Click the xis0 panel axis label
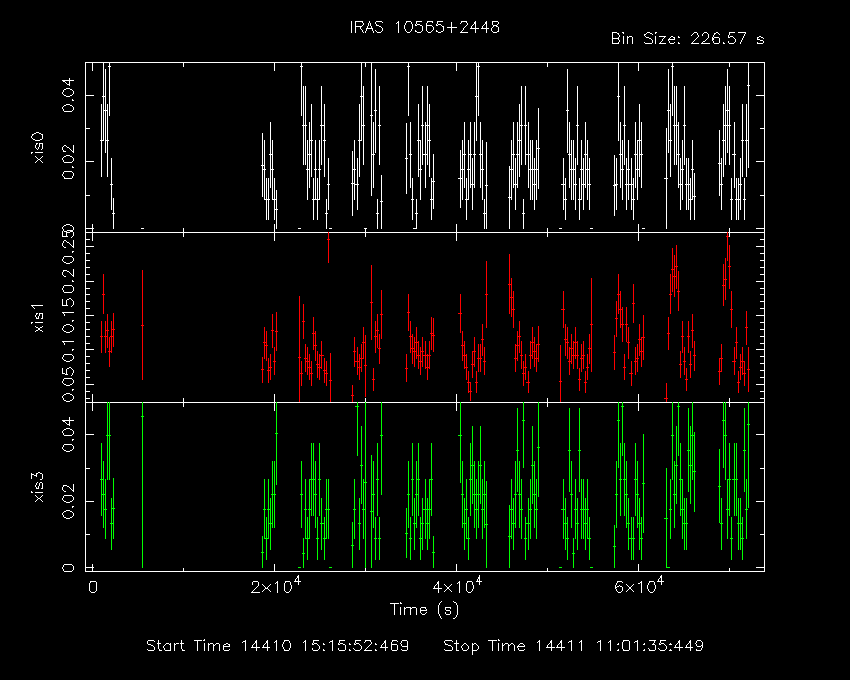The image size is (850, 680). (38, 147)
